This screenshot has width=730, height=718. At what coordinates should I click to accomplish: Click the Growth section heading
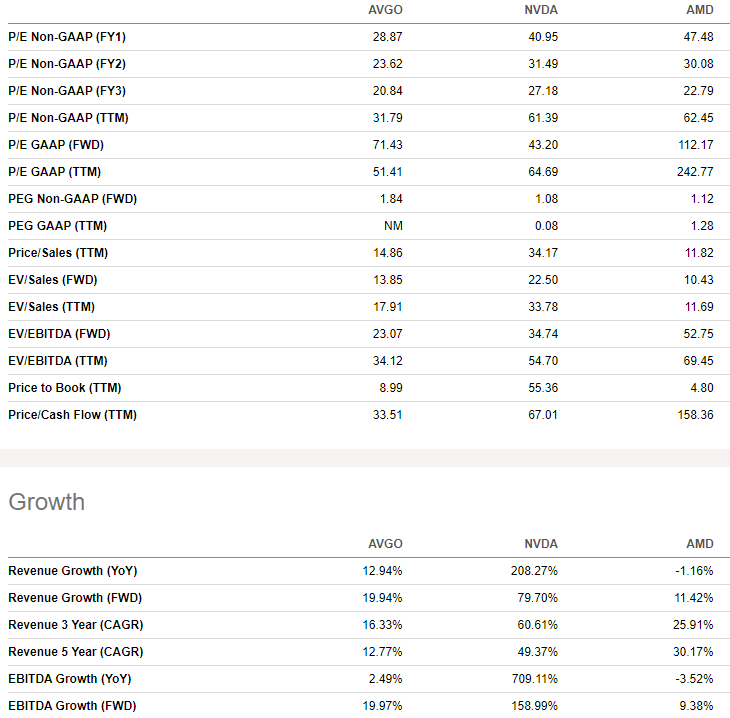tap(46, 501)
